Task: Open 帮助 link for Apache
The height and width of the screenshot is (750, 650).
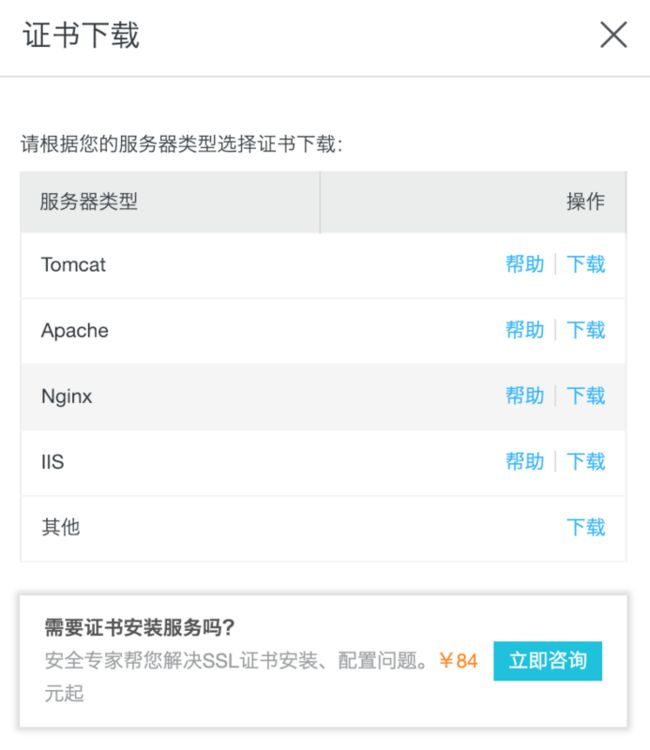Action: (525, 330)
